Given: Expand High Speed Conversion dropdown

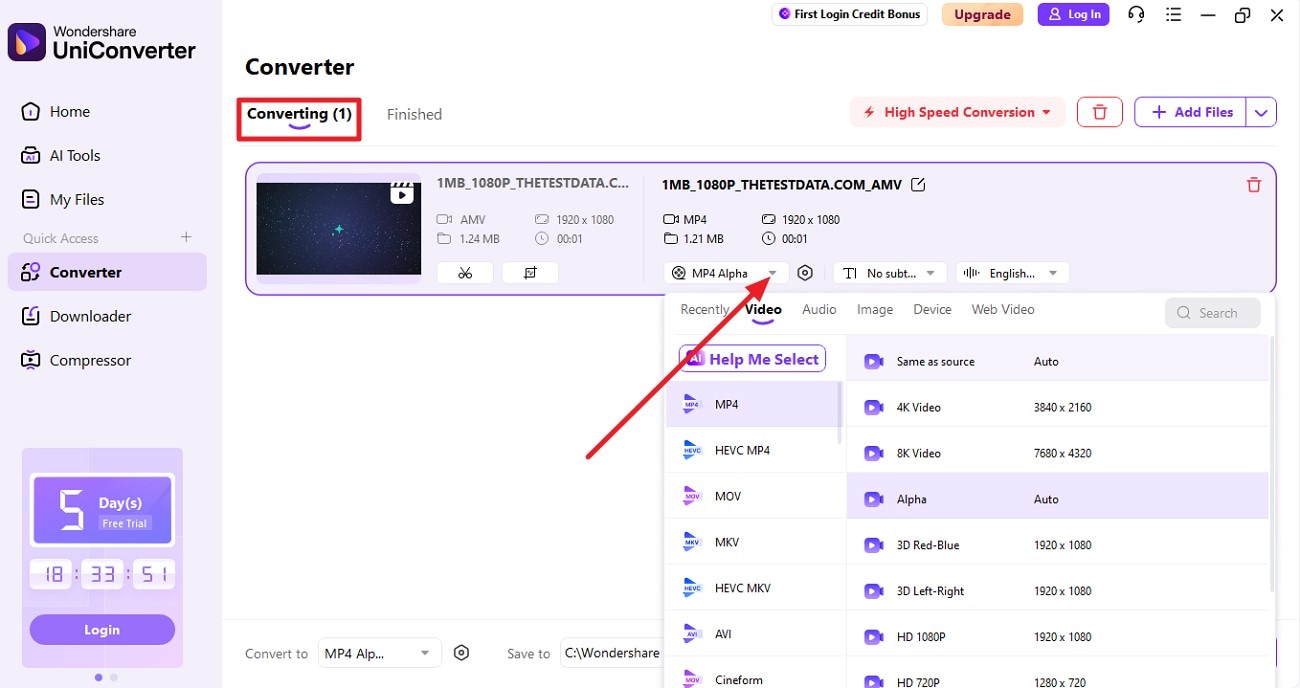Looking at the screenshot, I should click(957, 112).
